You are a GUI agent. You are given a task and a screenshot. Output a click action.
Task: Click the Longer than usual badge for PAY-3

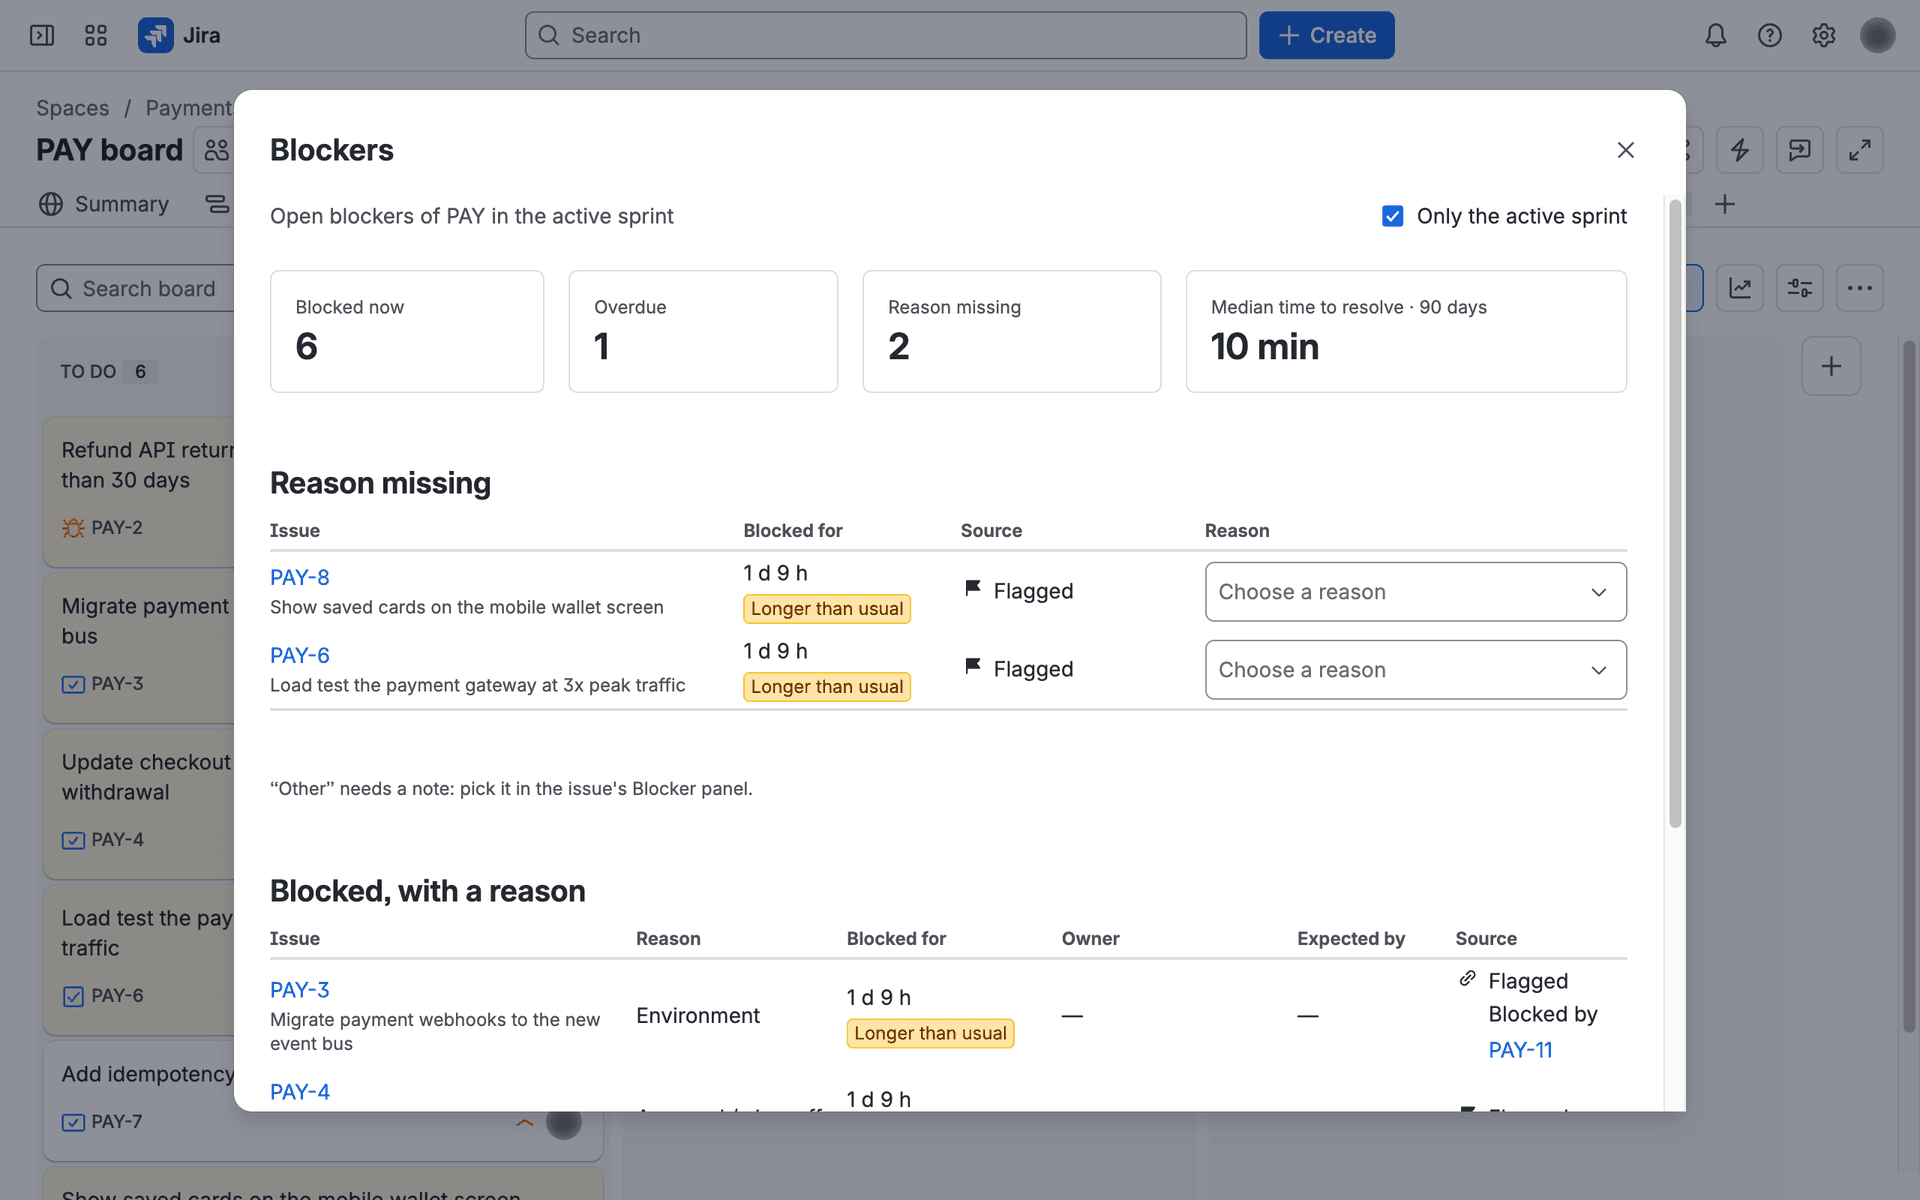tap(930, 1033)
